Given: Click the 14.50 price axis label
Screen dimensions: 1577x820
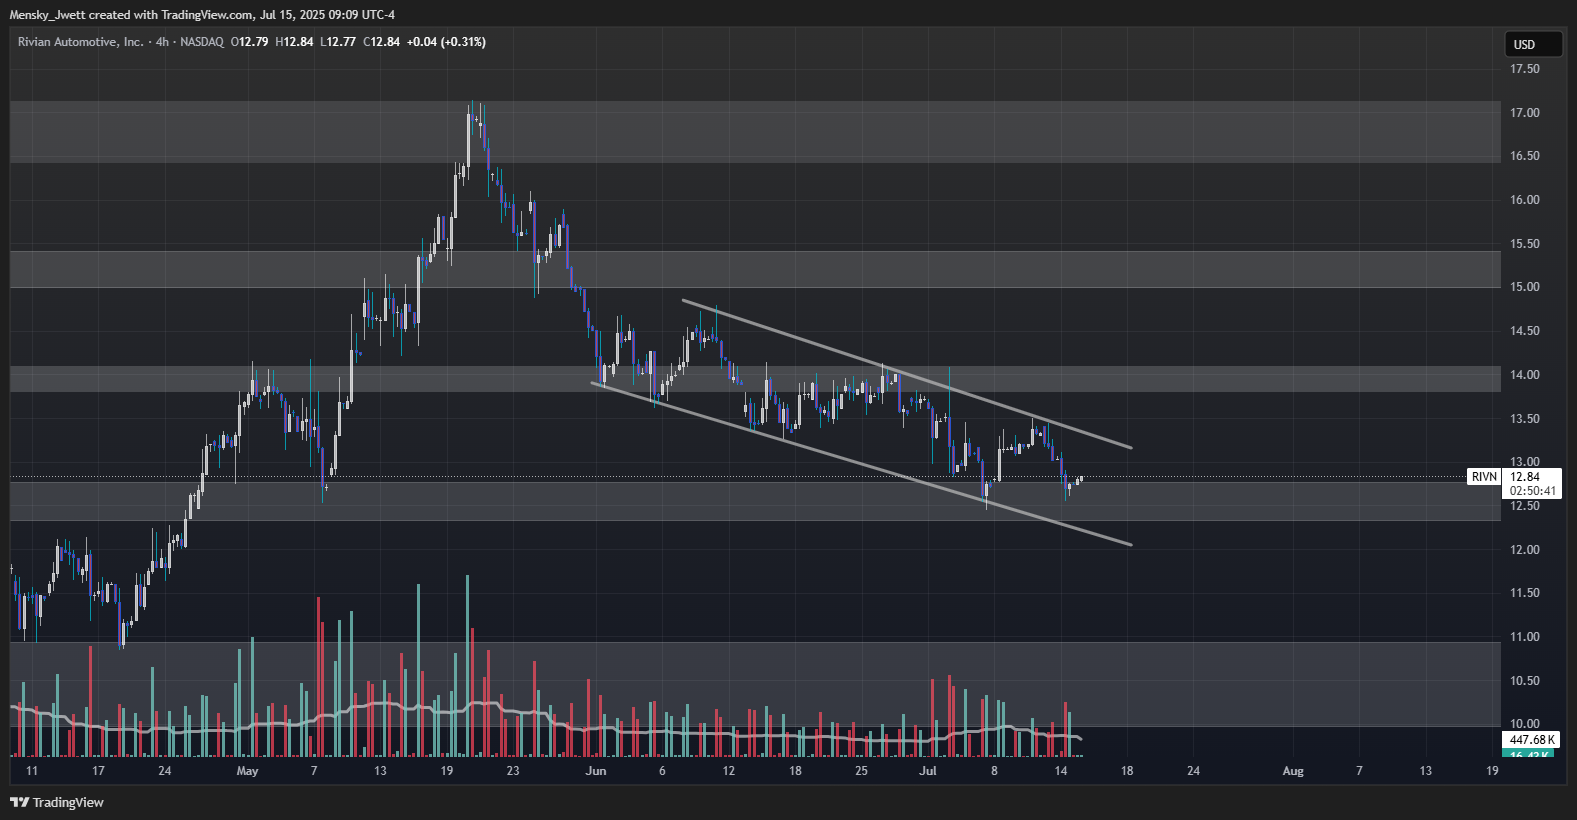Looking at the screenshot, I should 1525,331.
